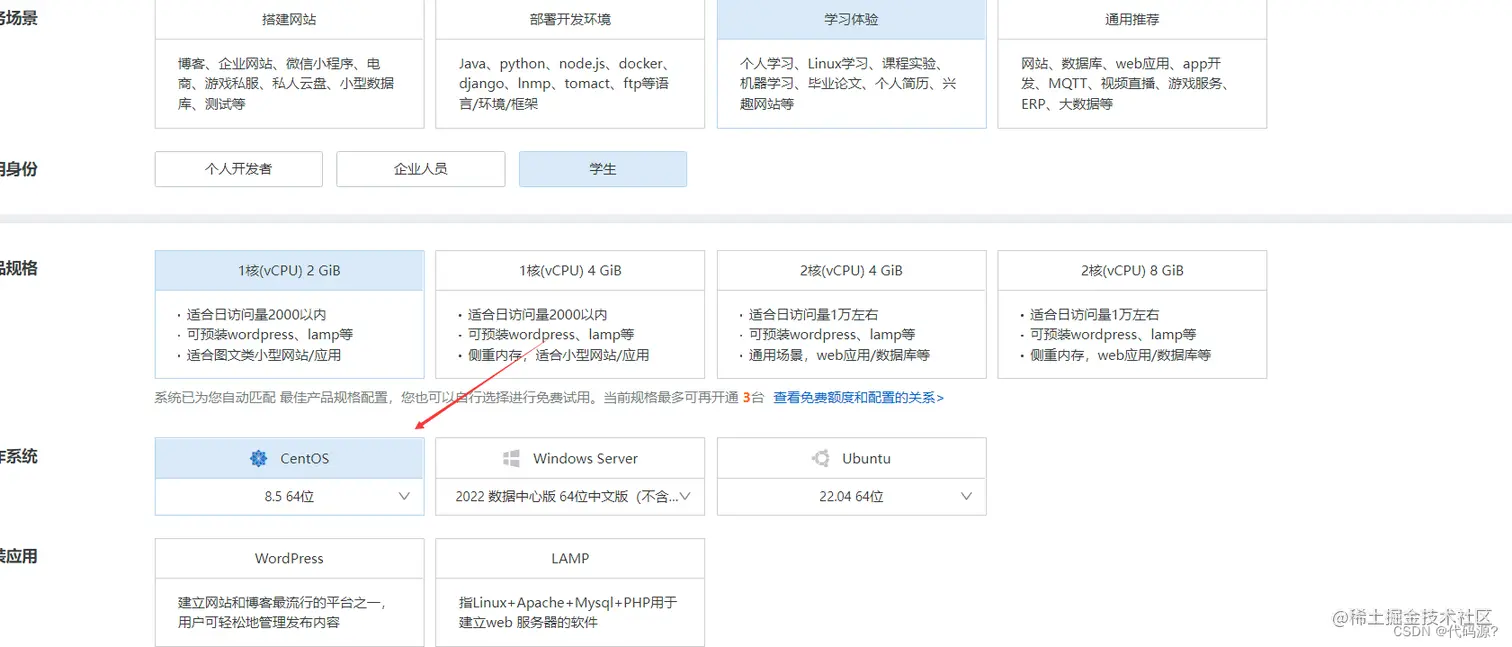1512x647 pixels.
Task: Expand the CentOS 8.5 version dropdown
Action: point(404,495)
